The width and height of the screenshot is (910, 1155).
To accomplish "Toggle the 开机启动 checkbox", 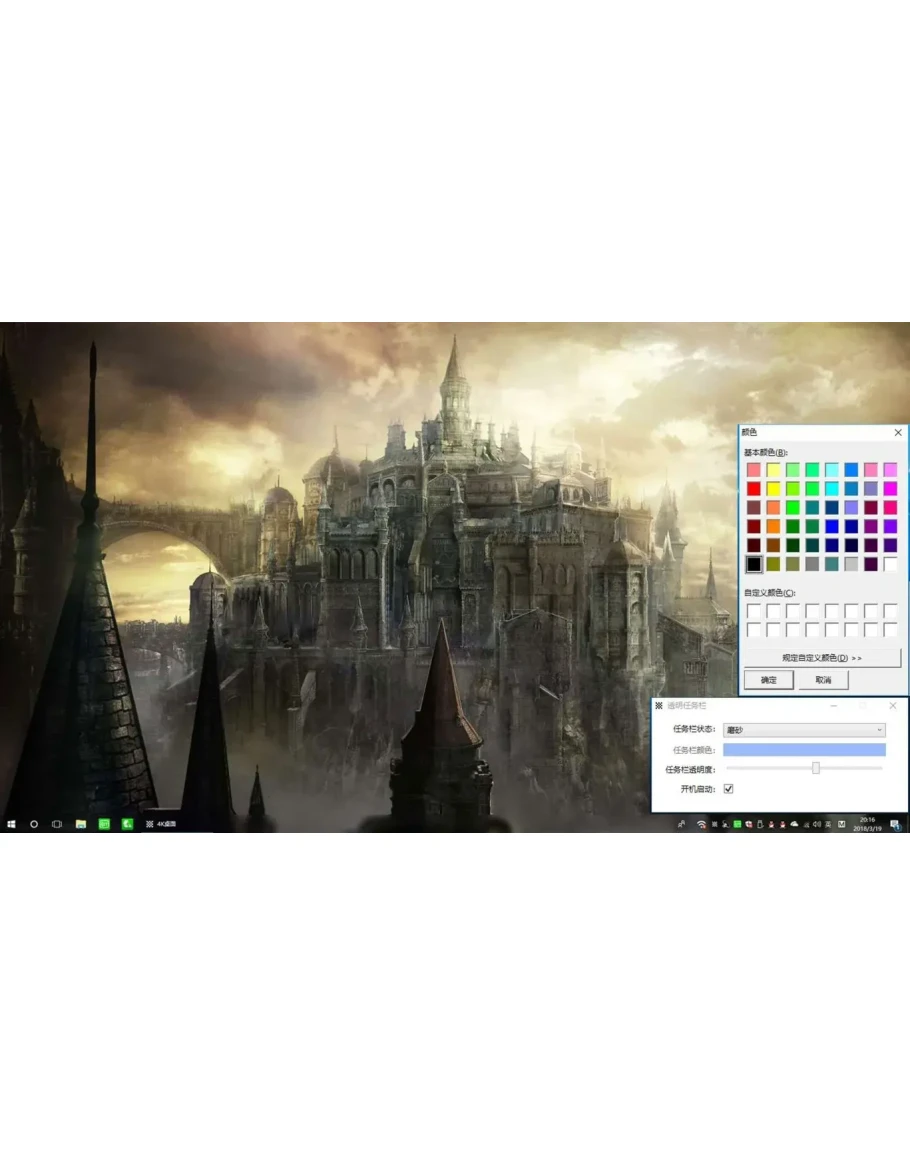I will pos(728,789).
